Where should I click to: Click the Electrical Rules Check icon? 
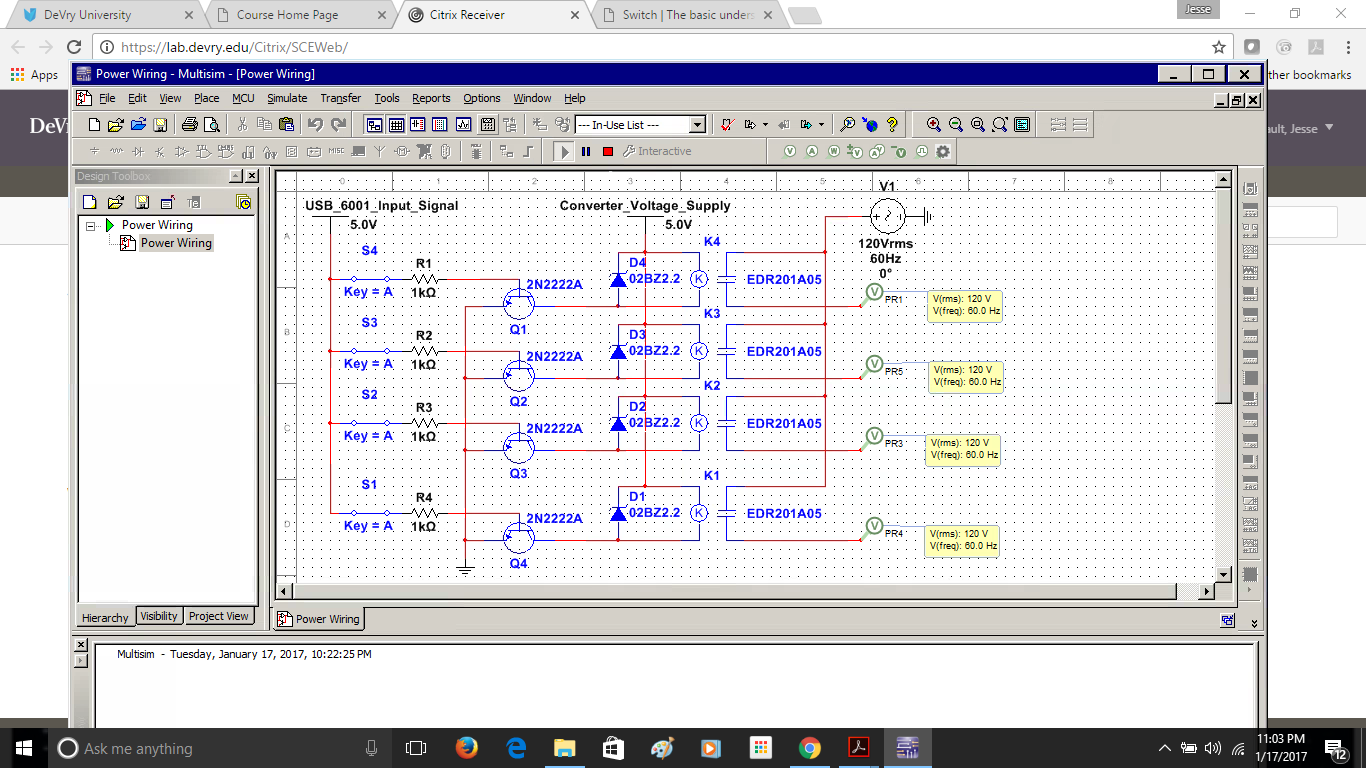tap(727, 125)
